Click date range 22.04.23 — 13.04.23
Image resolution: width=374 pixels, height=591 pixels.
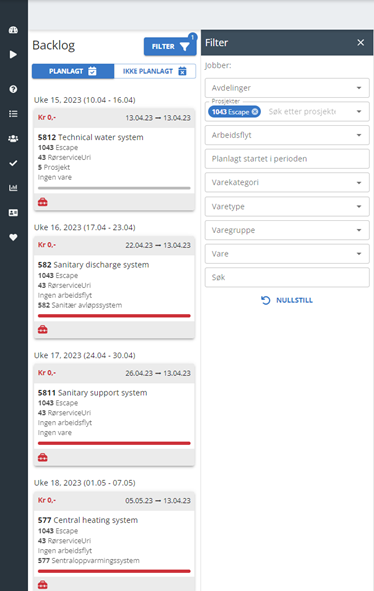(x=158, y=245)
